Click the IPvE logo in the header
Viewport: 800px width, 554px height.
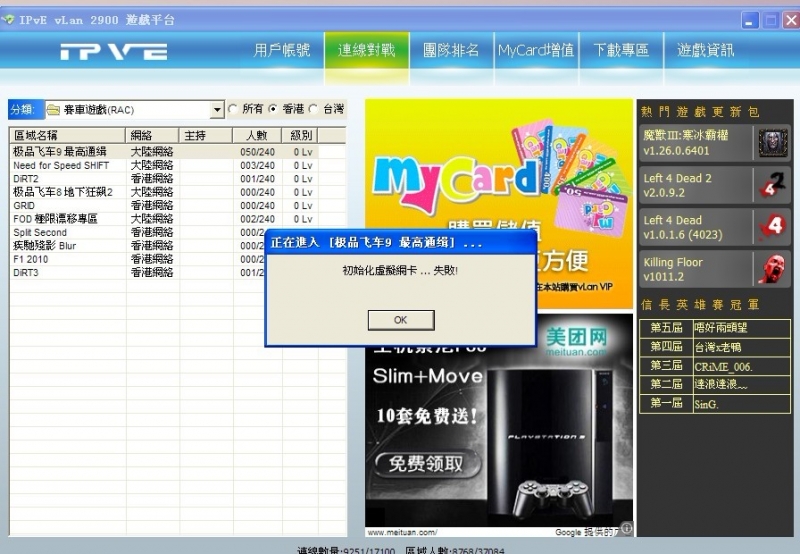coord(113,52)
